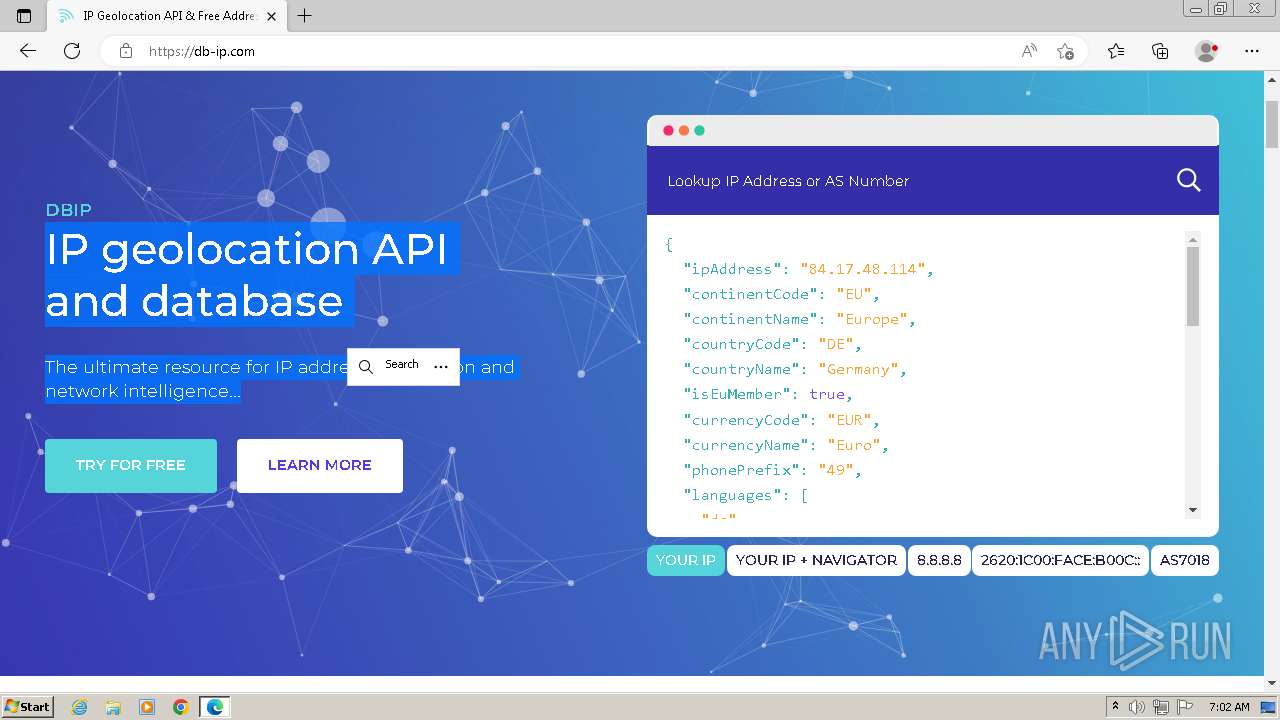This screenshot has width=1280, height=720.
Task: Open the Collections icon
Action: pos(1160,51)
